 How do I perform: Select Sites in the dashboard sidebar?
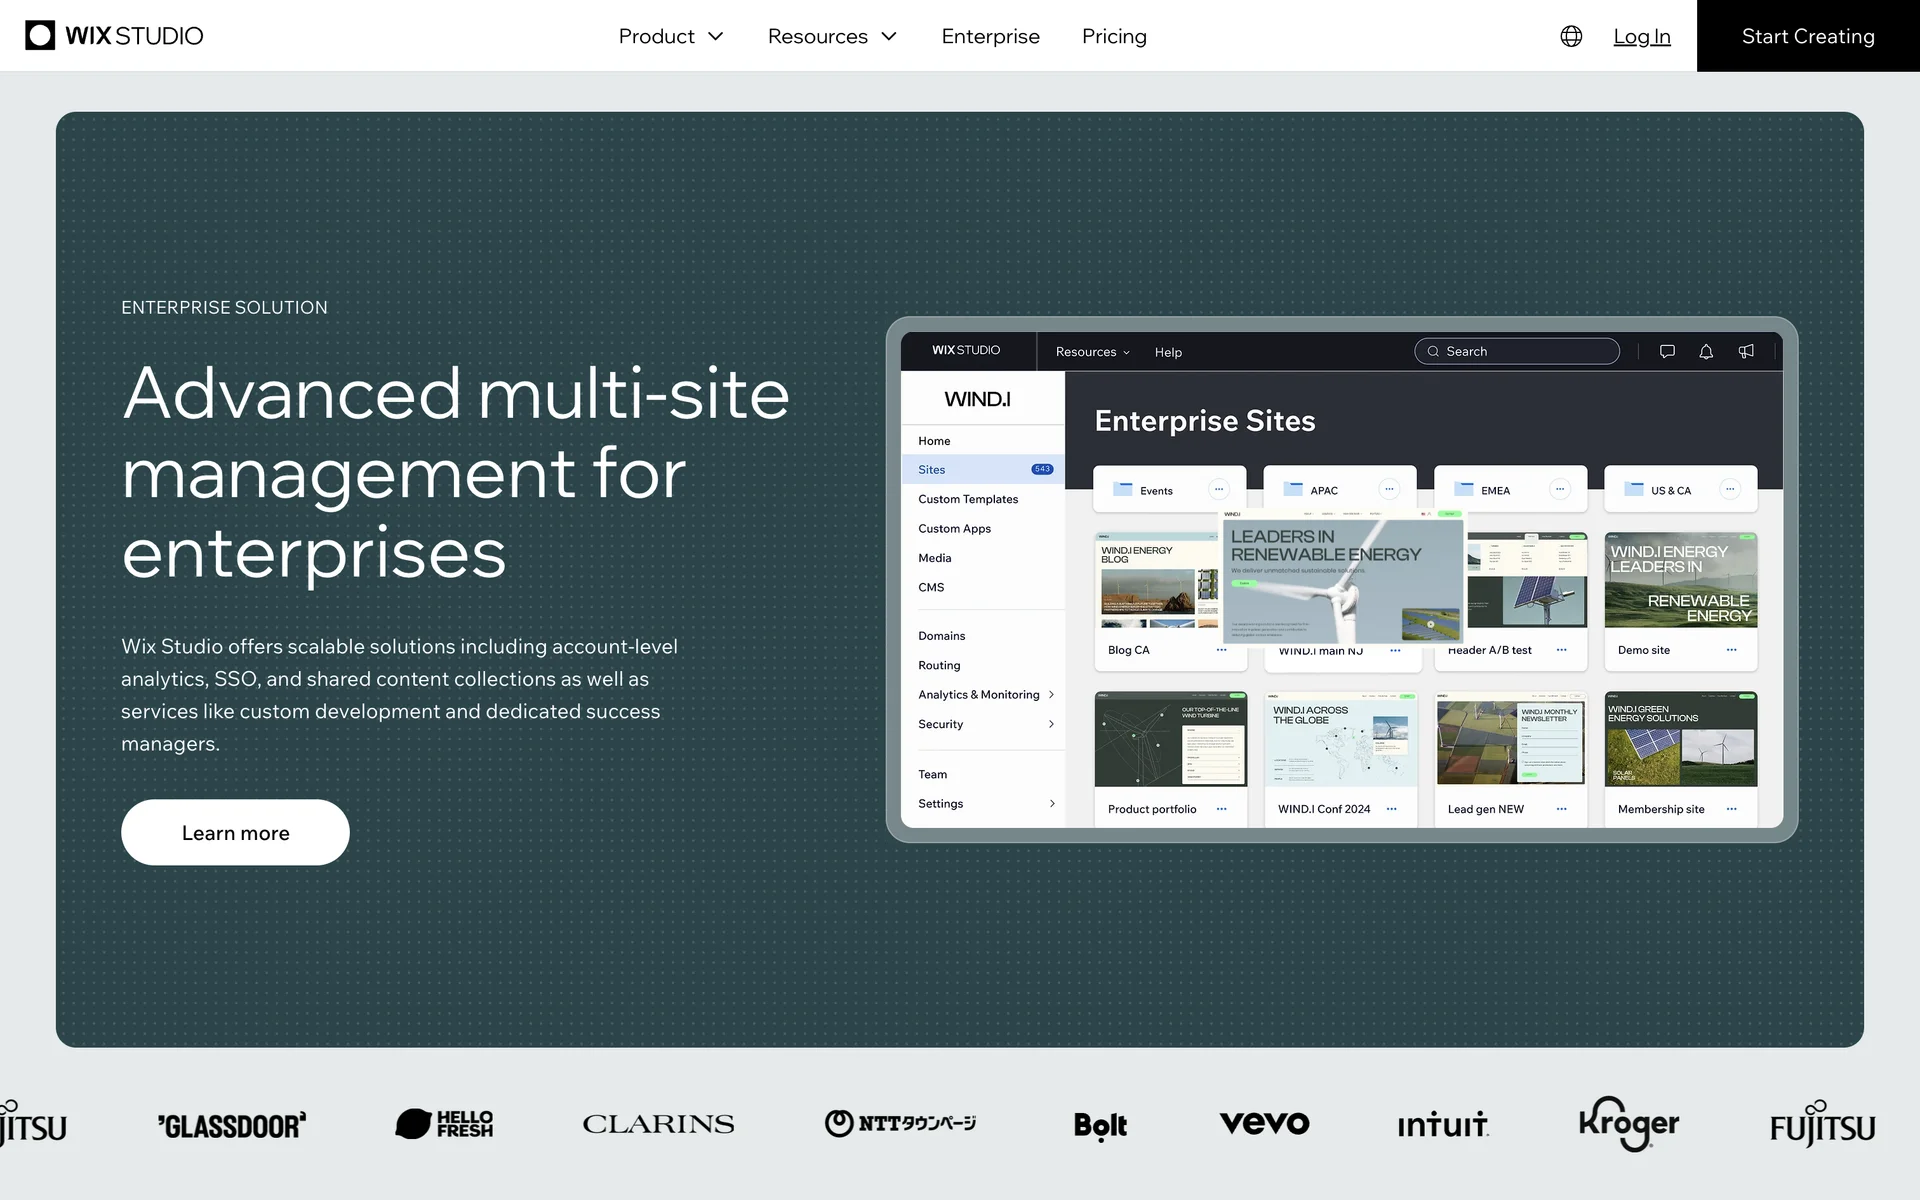pyautogui.click(x=932, y=469)
